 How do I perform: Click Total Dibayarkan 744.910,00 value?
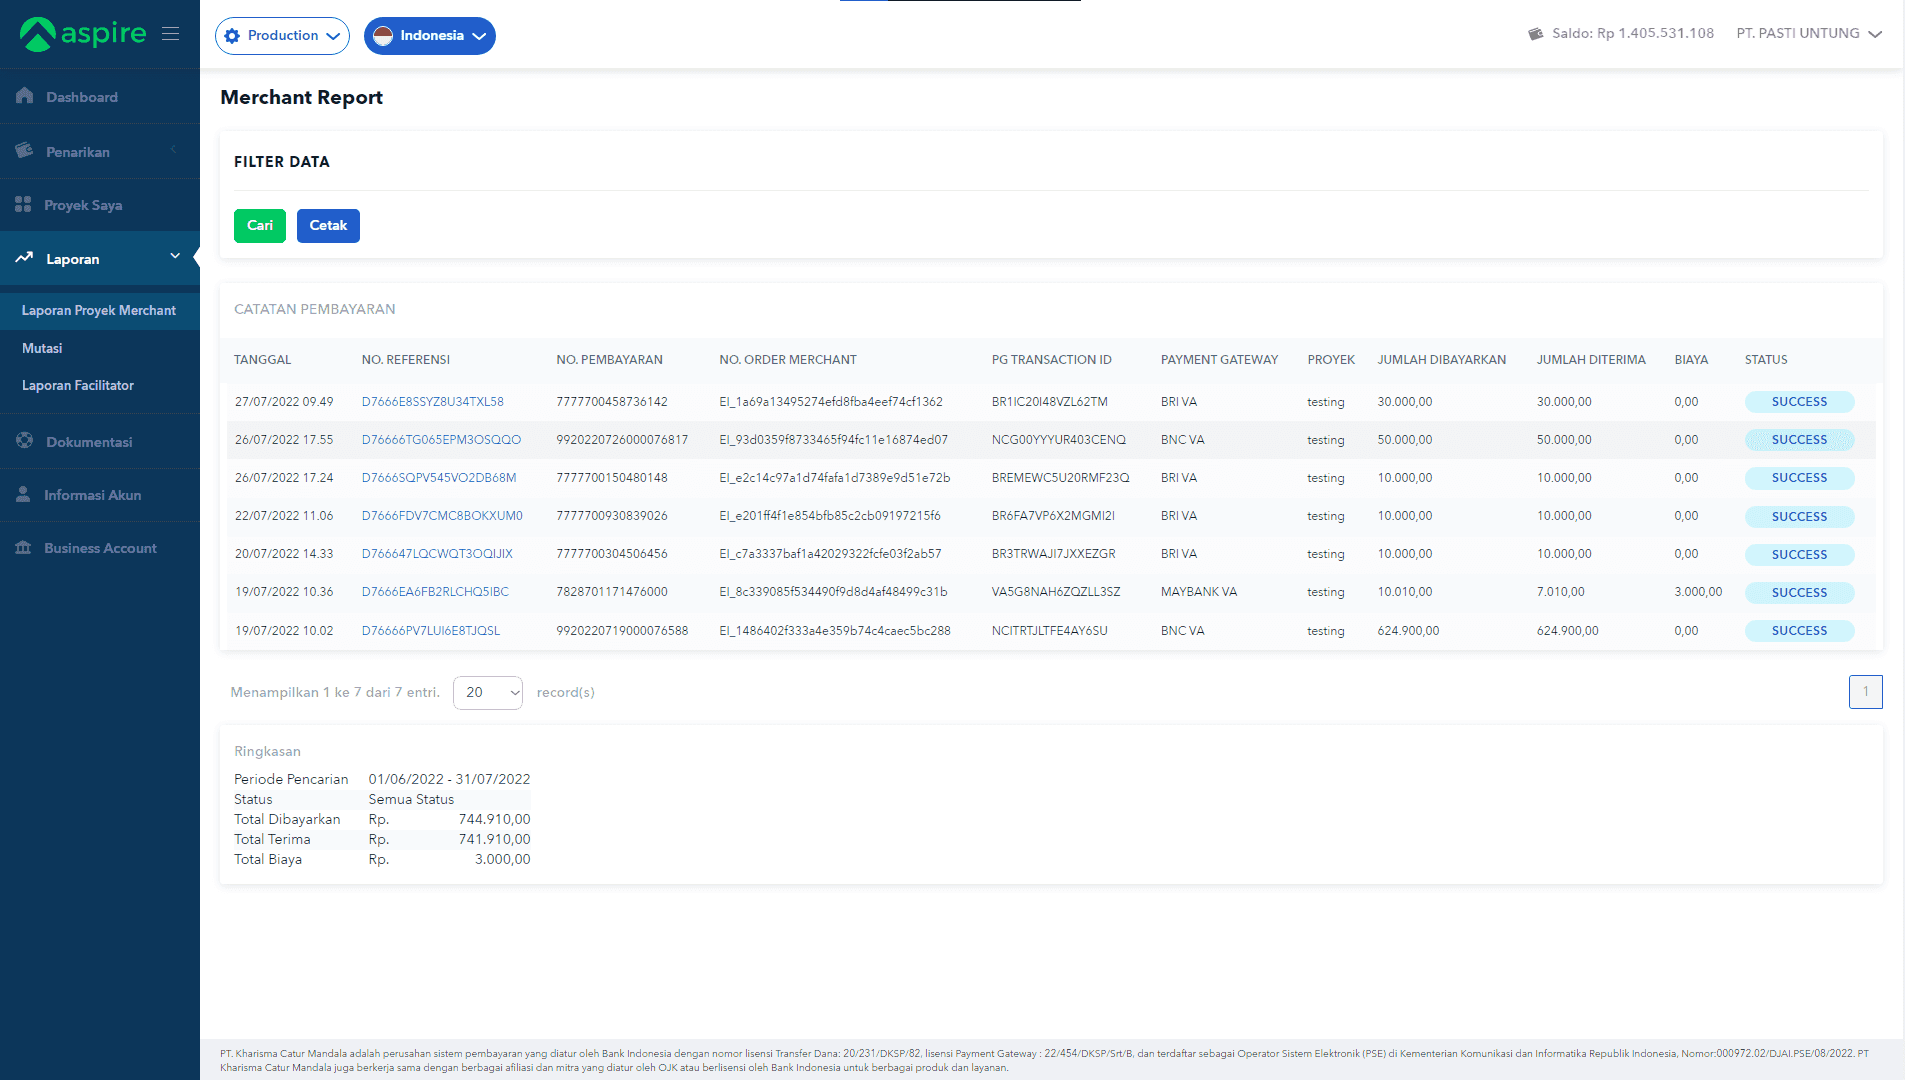coord(494,819)
